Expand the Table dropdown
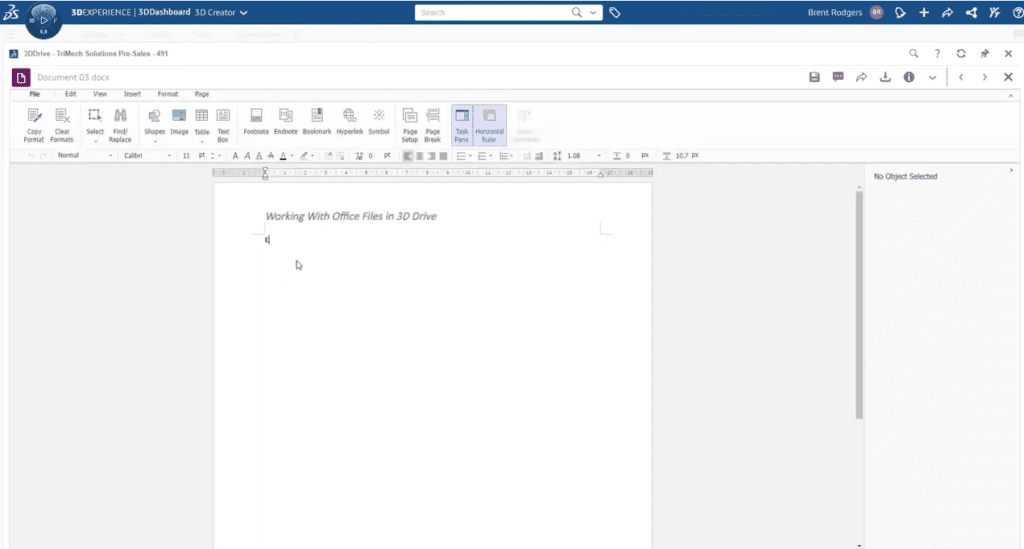The image size is (1024, 549). click(x=202, y=142)
